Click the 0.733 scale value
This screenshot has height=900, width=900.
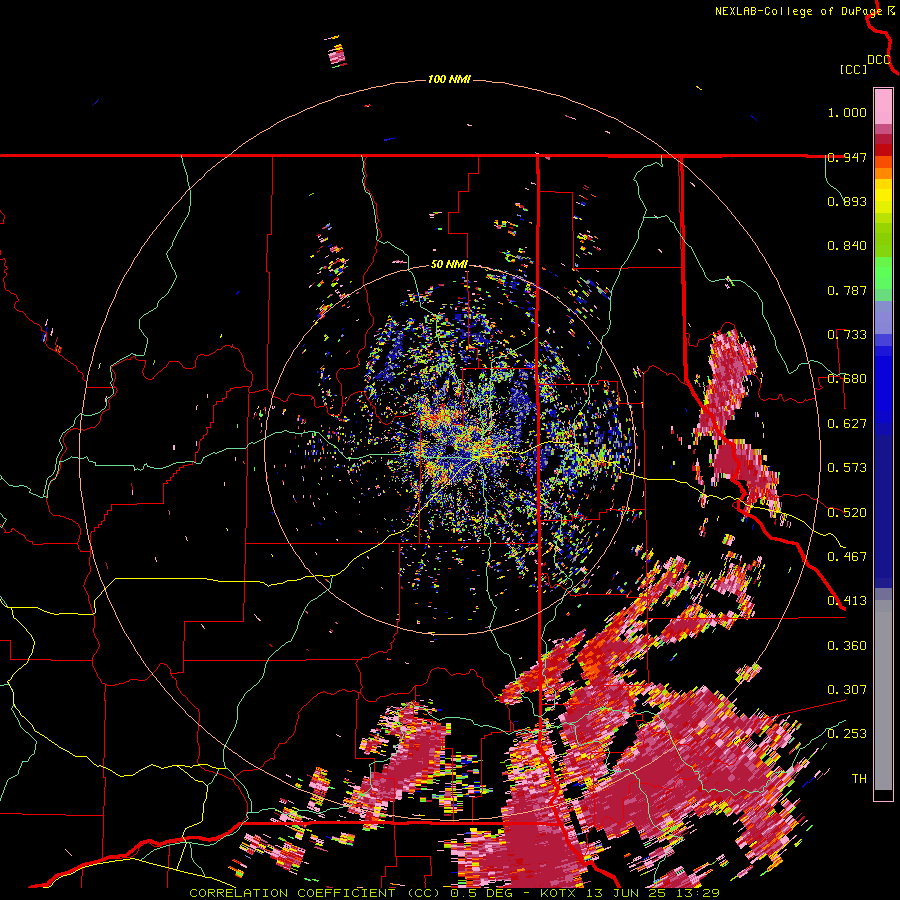point(847,335)
